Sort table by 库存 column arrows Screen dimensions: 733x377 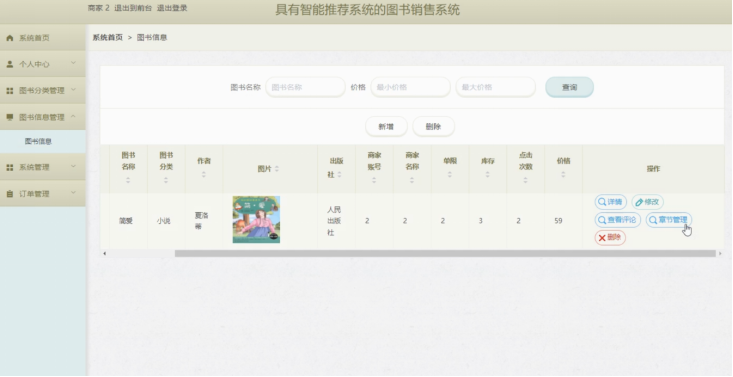[488, 174]
